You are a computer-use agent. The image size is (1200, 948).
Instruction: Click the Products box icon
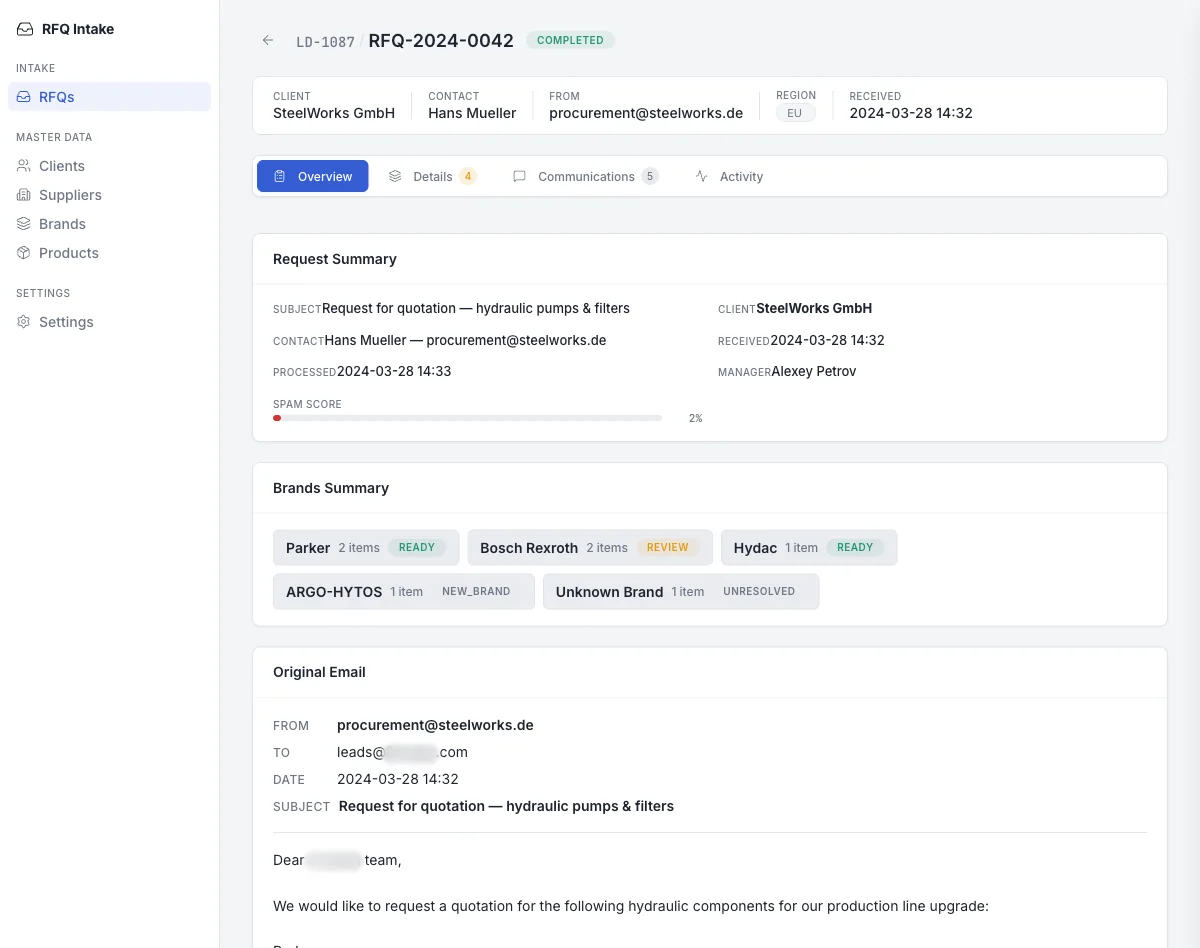24,253
